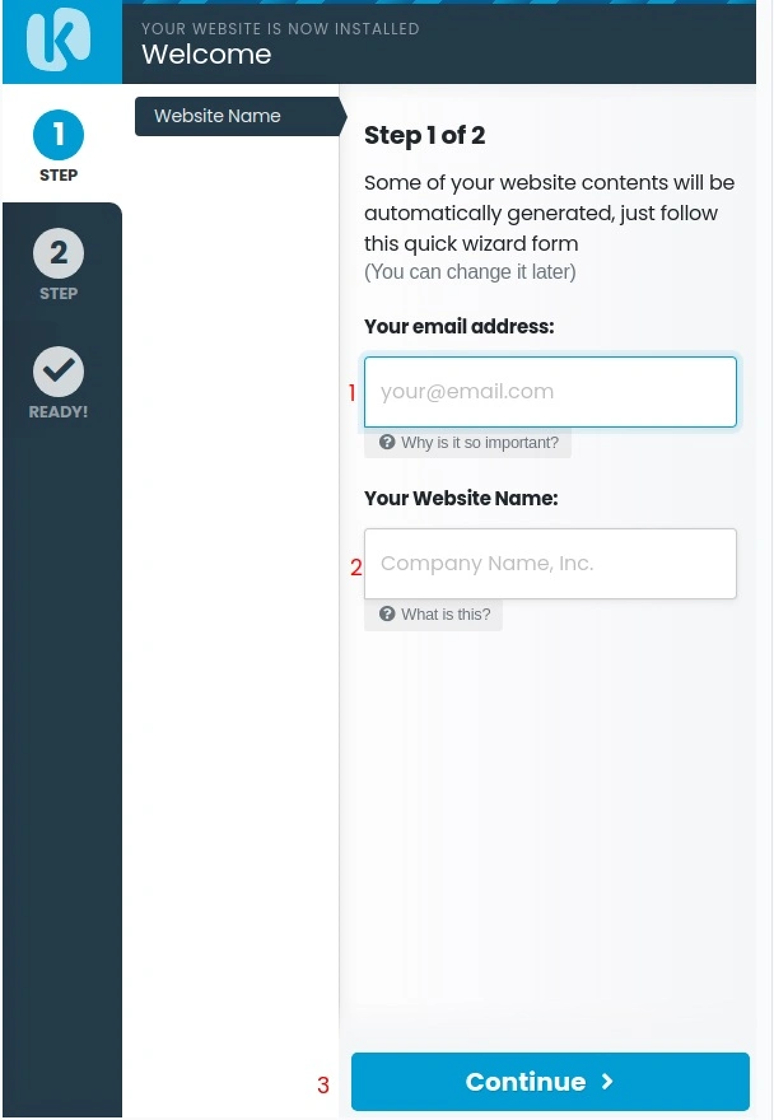Click the 'Step 1 of 2' heading
Viewport: 774px width, 1120px height.
pos(424,136)
